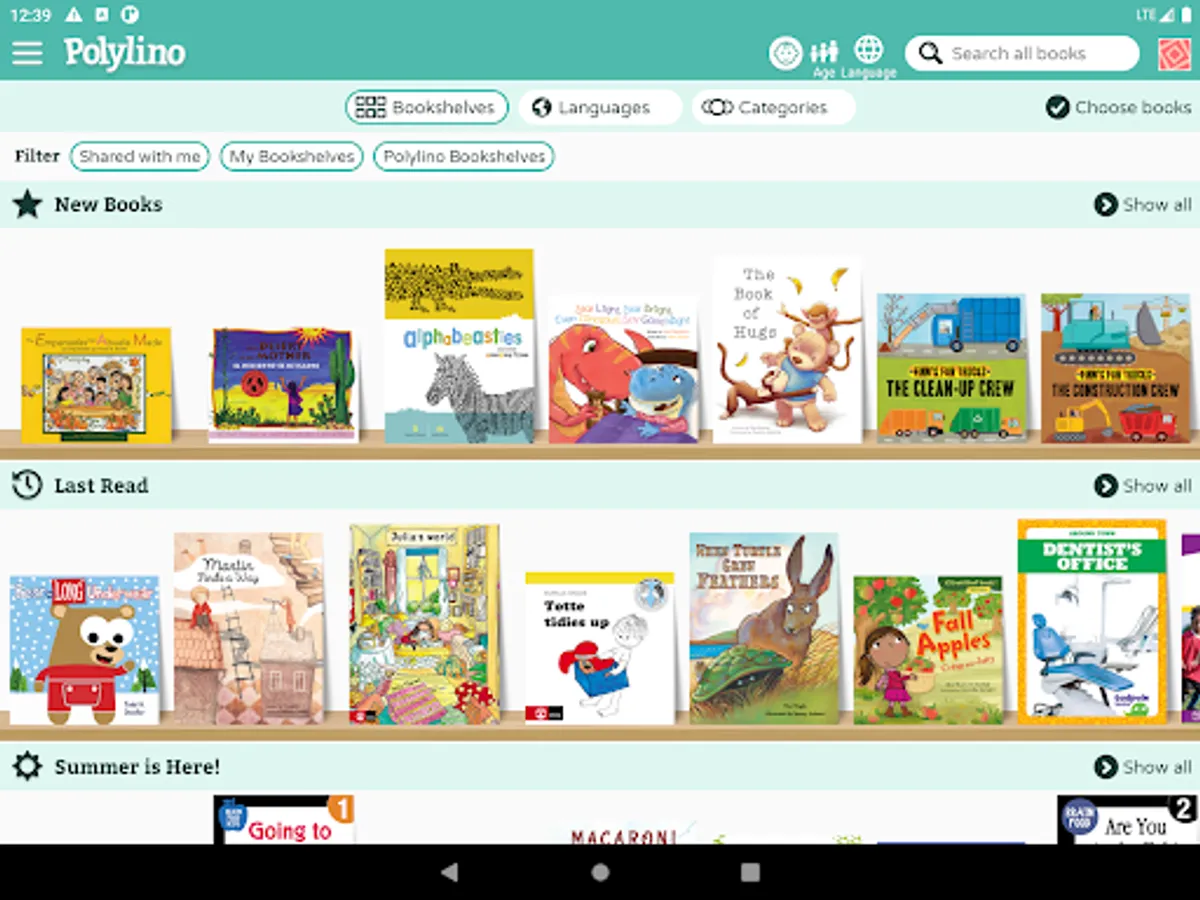Screen dimensions: 1200x900
Task: Tap the Android home button
Action: [x=600, y=872]
